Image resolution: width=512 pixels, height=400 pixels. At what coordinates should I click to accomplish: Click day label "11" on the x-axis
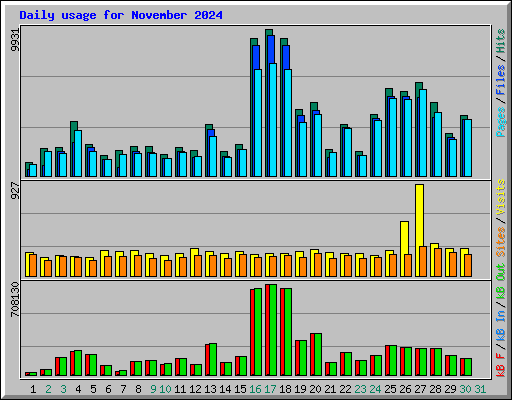pos(180,389)
